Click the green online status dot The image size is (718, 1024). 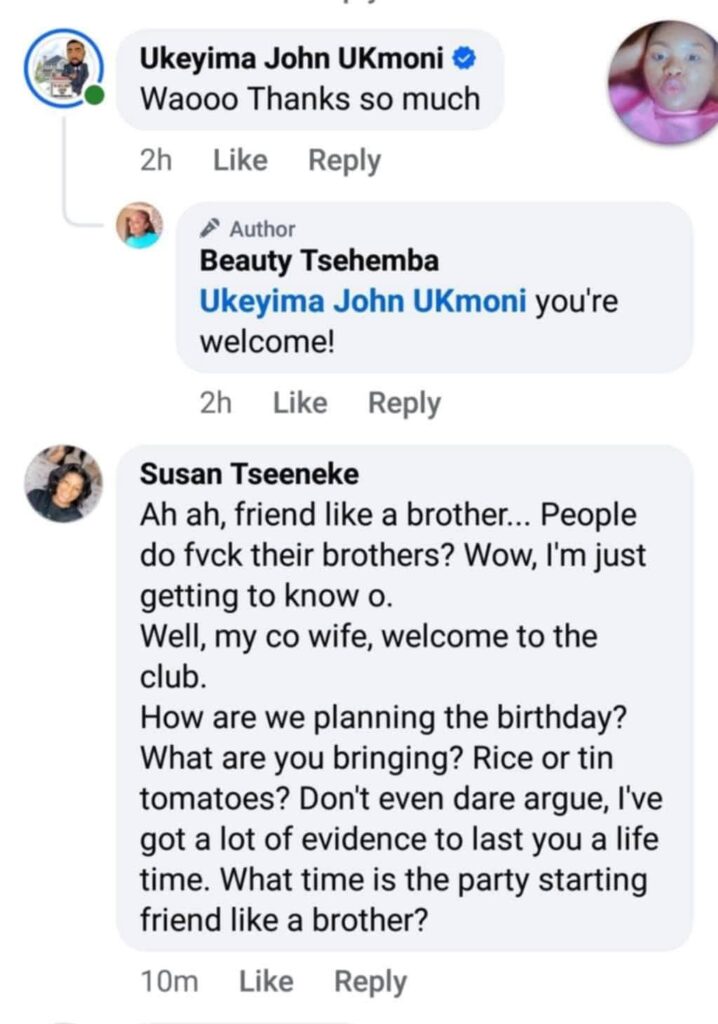pos(94,97)
